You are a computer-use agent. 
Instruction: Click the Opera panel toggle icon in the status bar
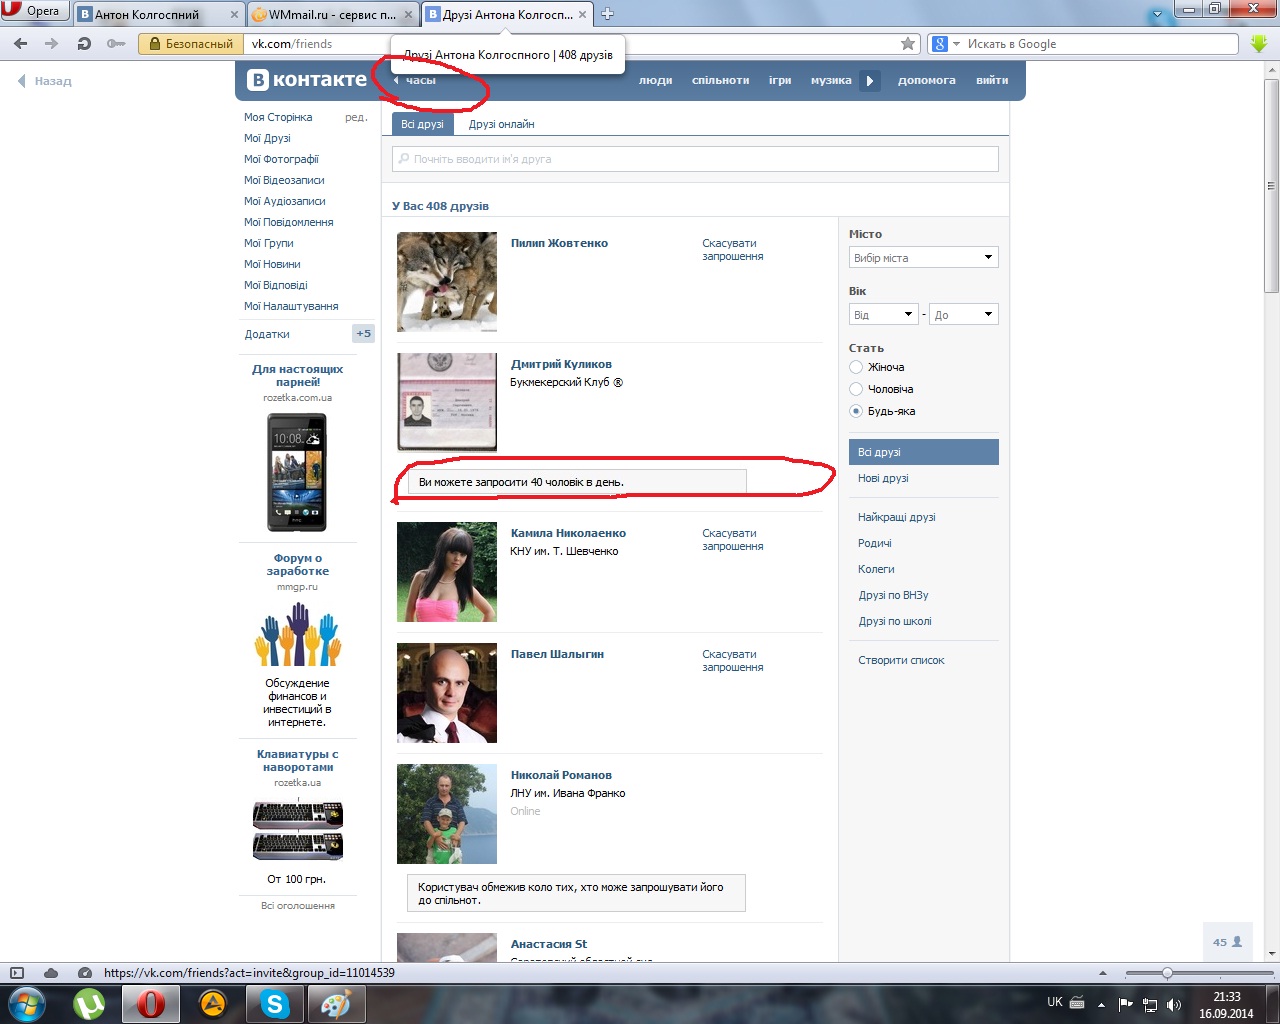[16, 973]
